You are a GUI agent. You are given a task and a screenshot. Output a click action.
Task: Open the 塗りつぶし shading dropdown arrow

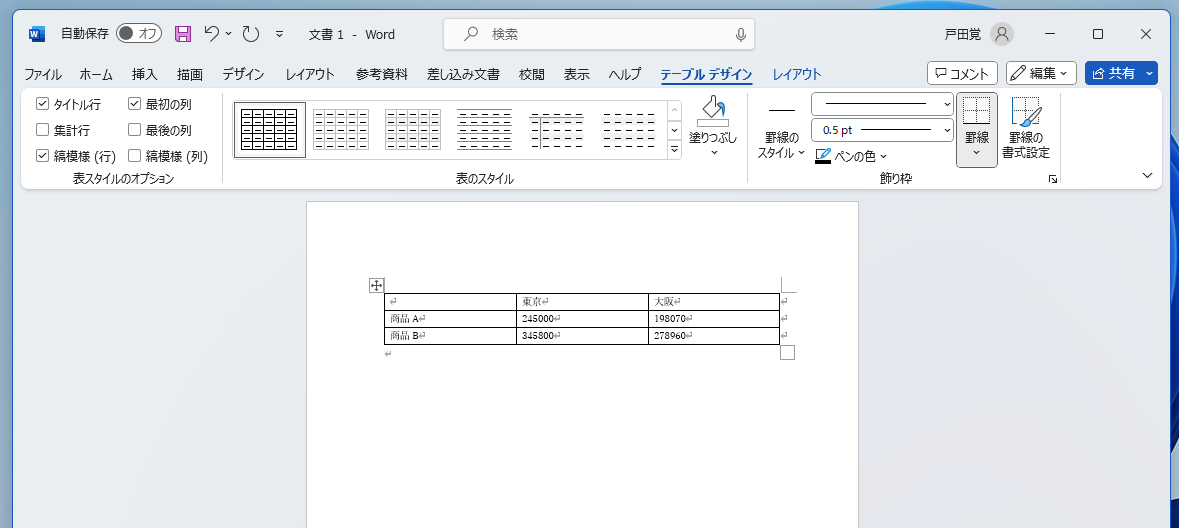[x=714, y=153]
